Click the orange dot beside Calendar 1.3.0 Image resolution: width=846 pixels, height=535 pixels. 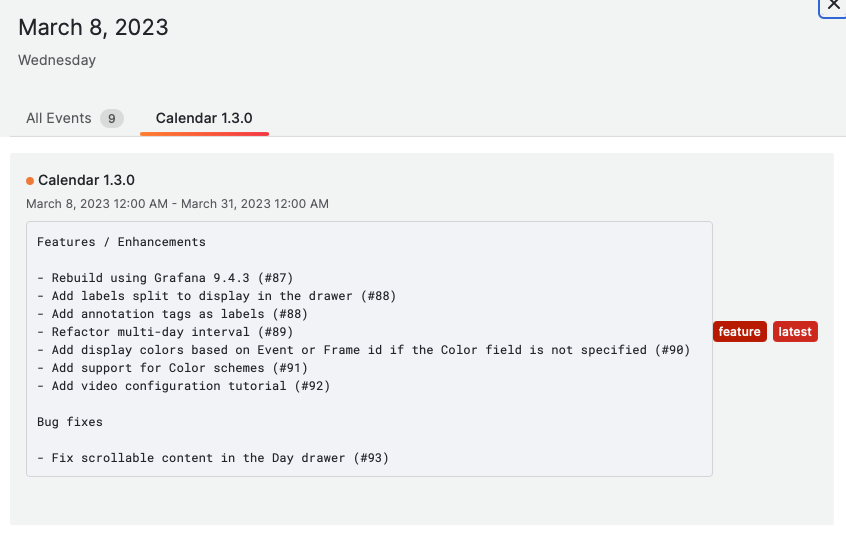point(30,181)
